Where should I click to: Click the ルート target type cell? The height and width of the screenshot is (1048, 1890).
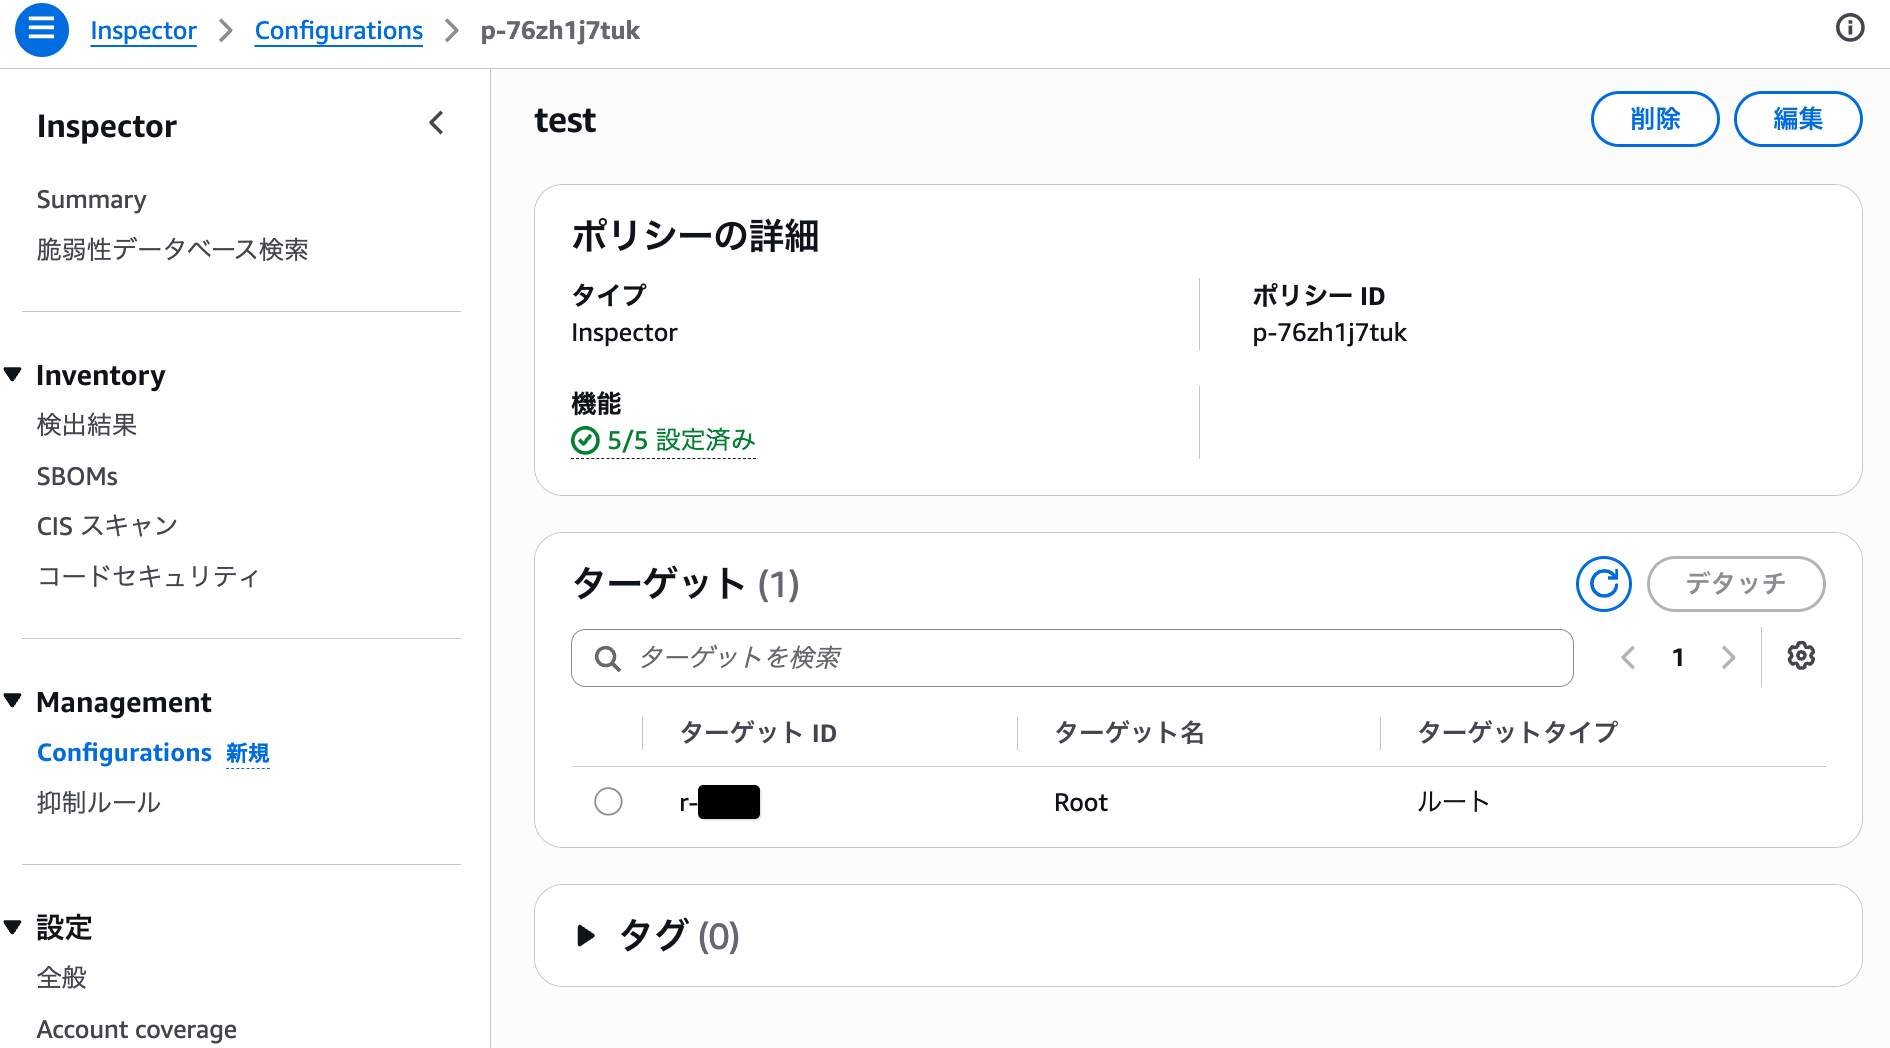1453,802
